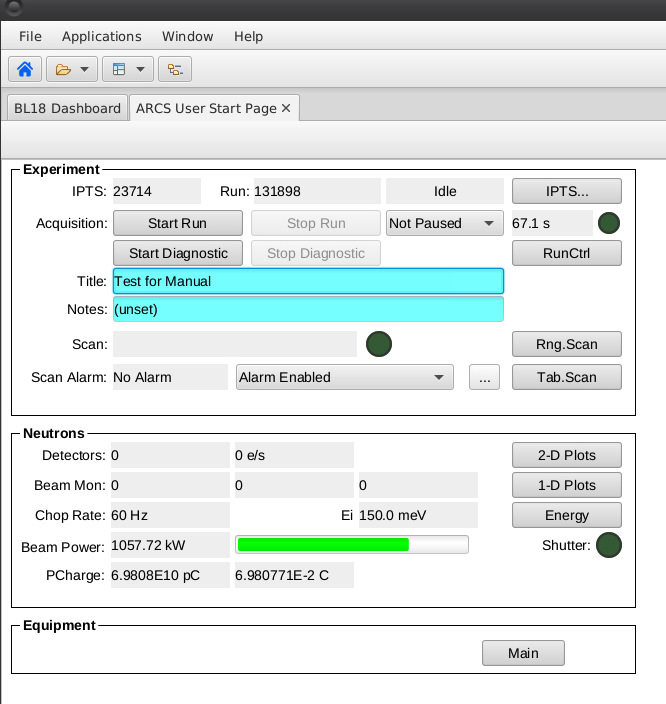Click the acquisition status LED indicator
Screen dimensions: 666x704
(608, 223)
